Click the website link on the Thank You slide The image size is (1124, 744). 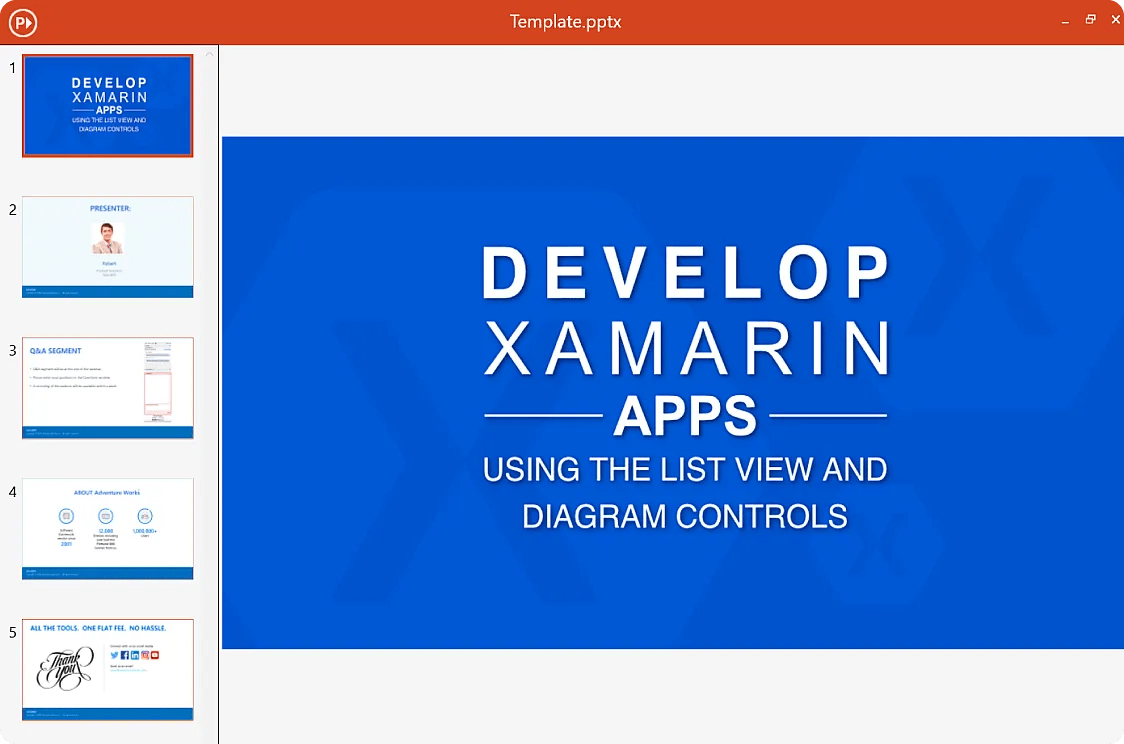click(x=130, y=670)
